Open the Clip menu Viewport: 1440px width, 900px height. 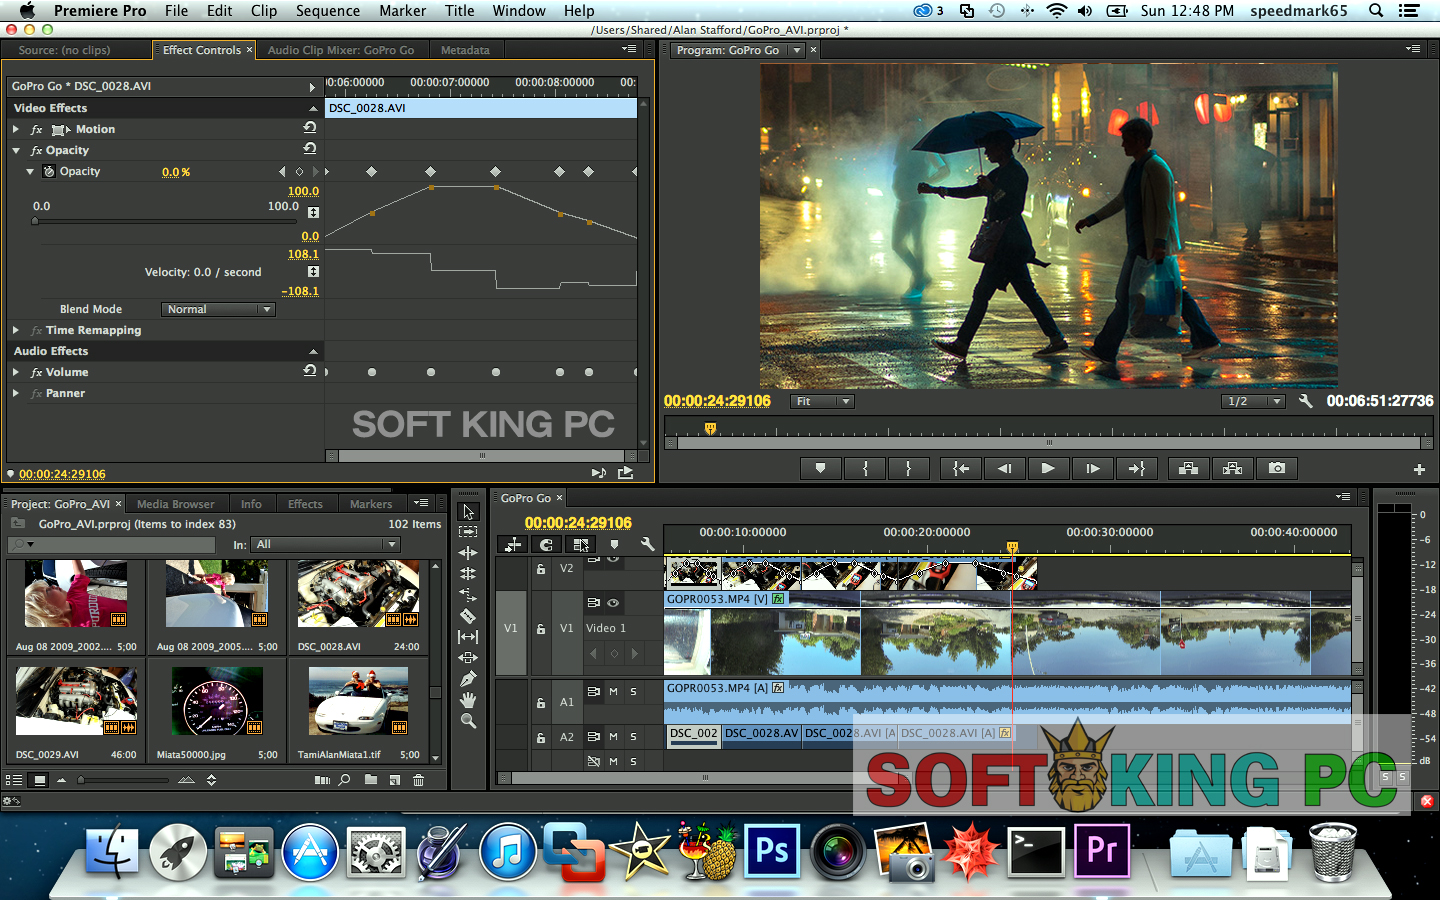(264, 10)
